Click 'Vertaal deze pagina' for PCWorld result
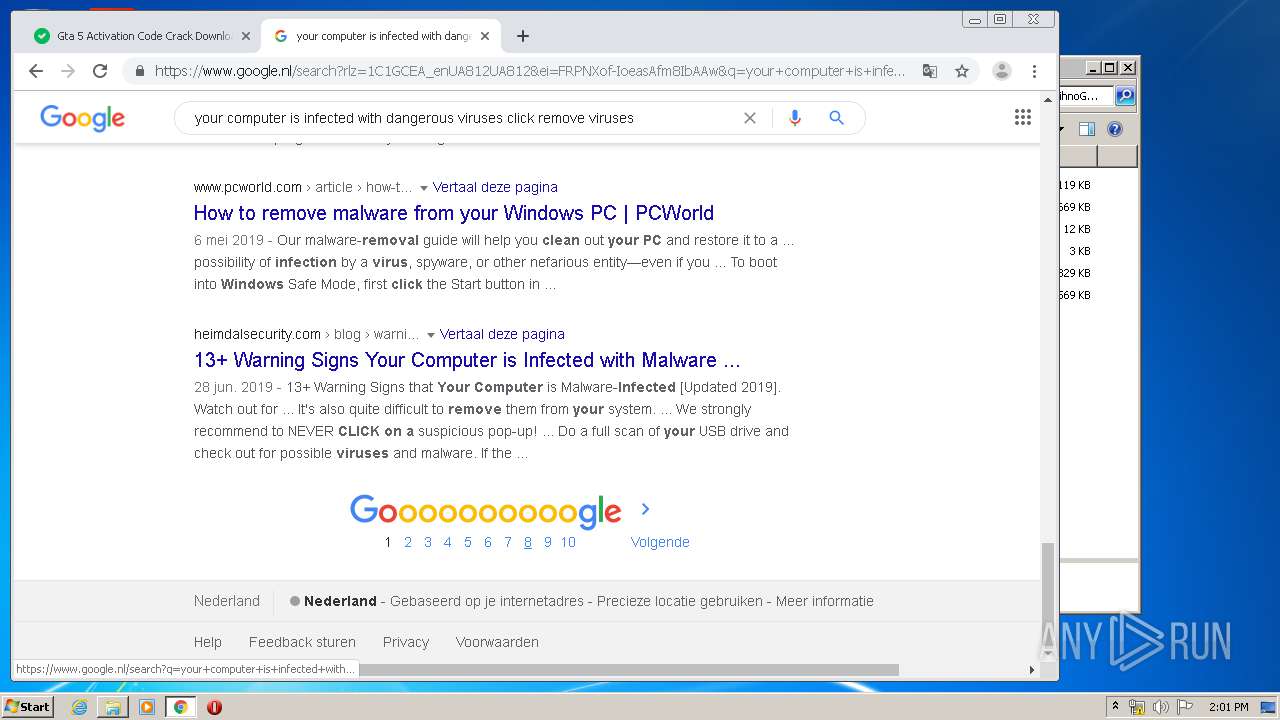The width and height of the screenshot is (1280, 720). click(x=495, y=187)
